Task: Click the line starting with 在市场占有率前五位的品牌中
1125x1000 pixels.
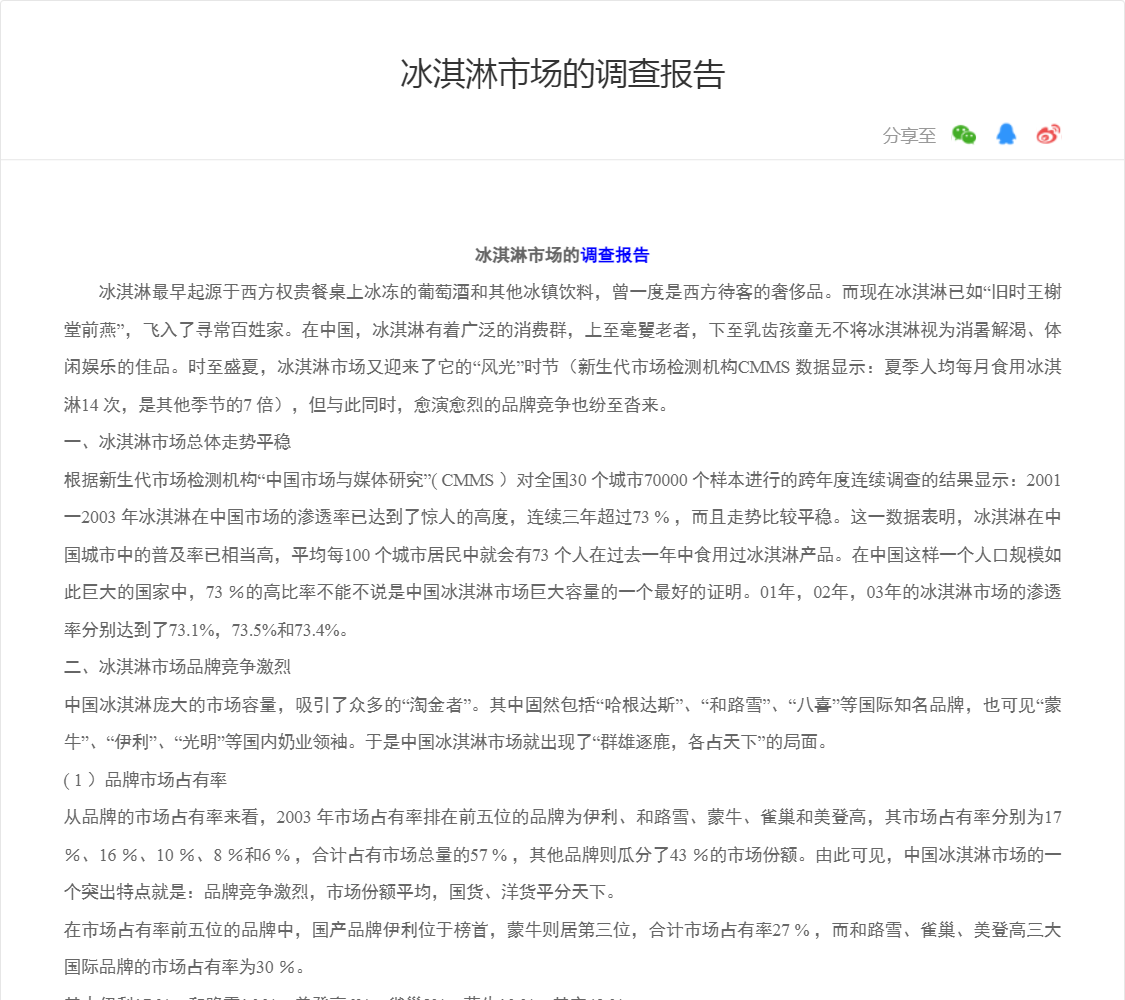Action: 562,930
